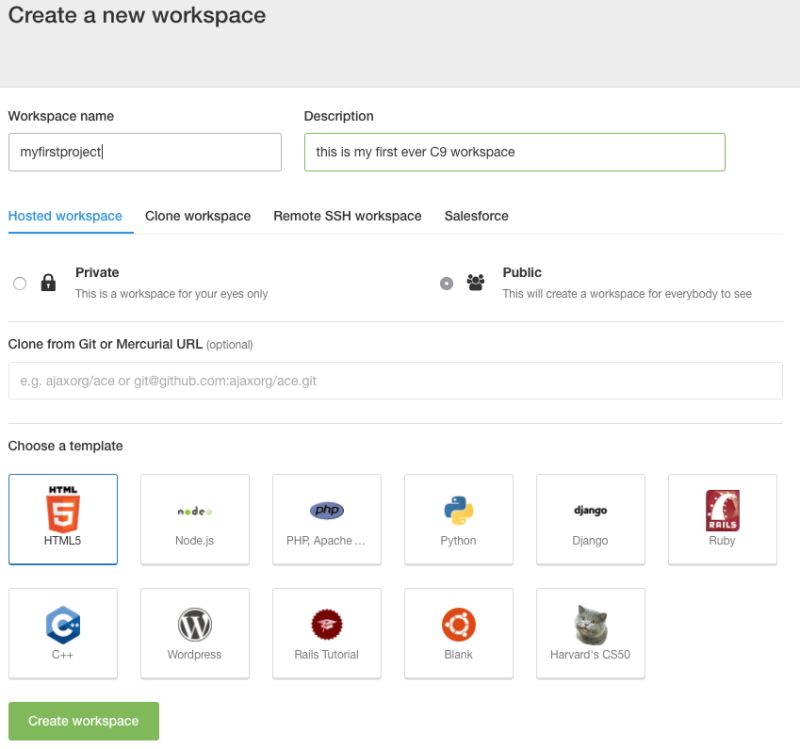Select the Python template icon
The image size is (800, 749).
[x=458, y=510]
